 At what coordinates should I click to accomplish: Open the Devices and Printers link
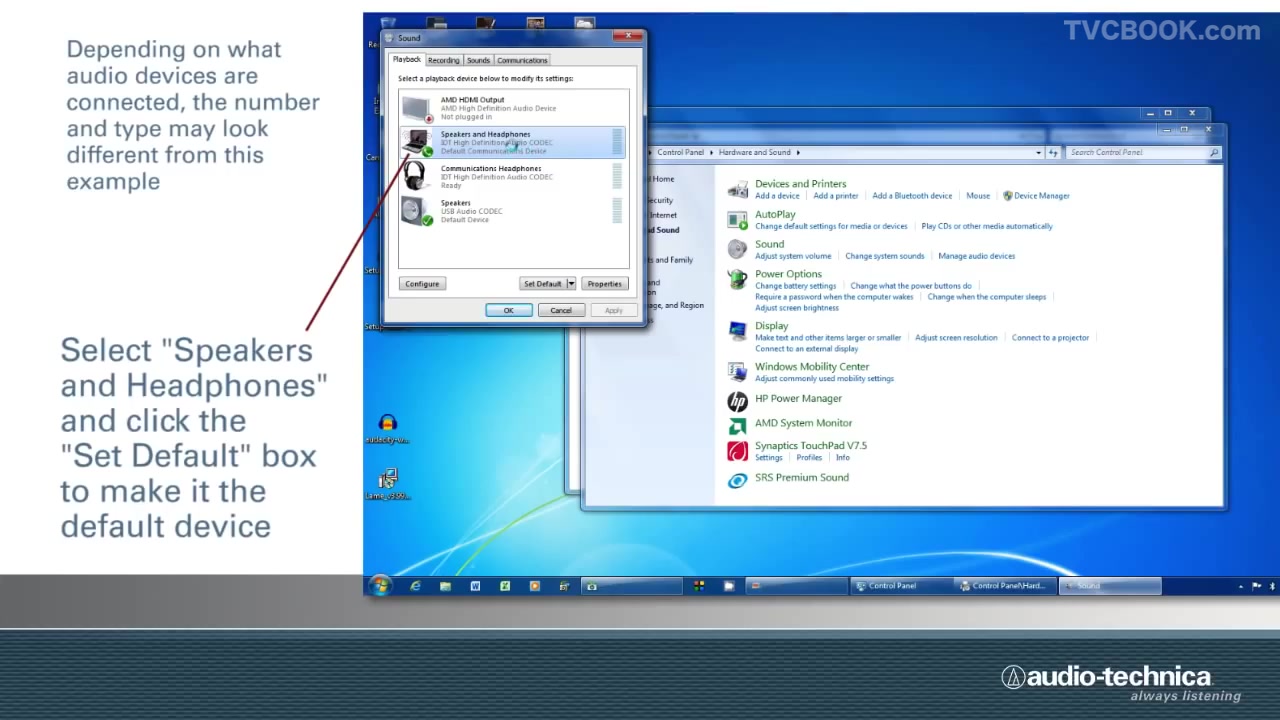click(x=800, y=184)
